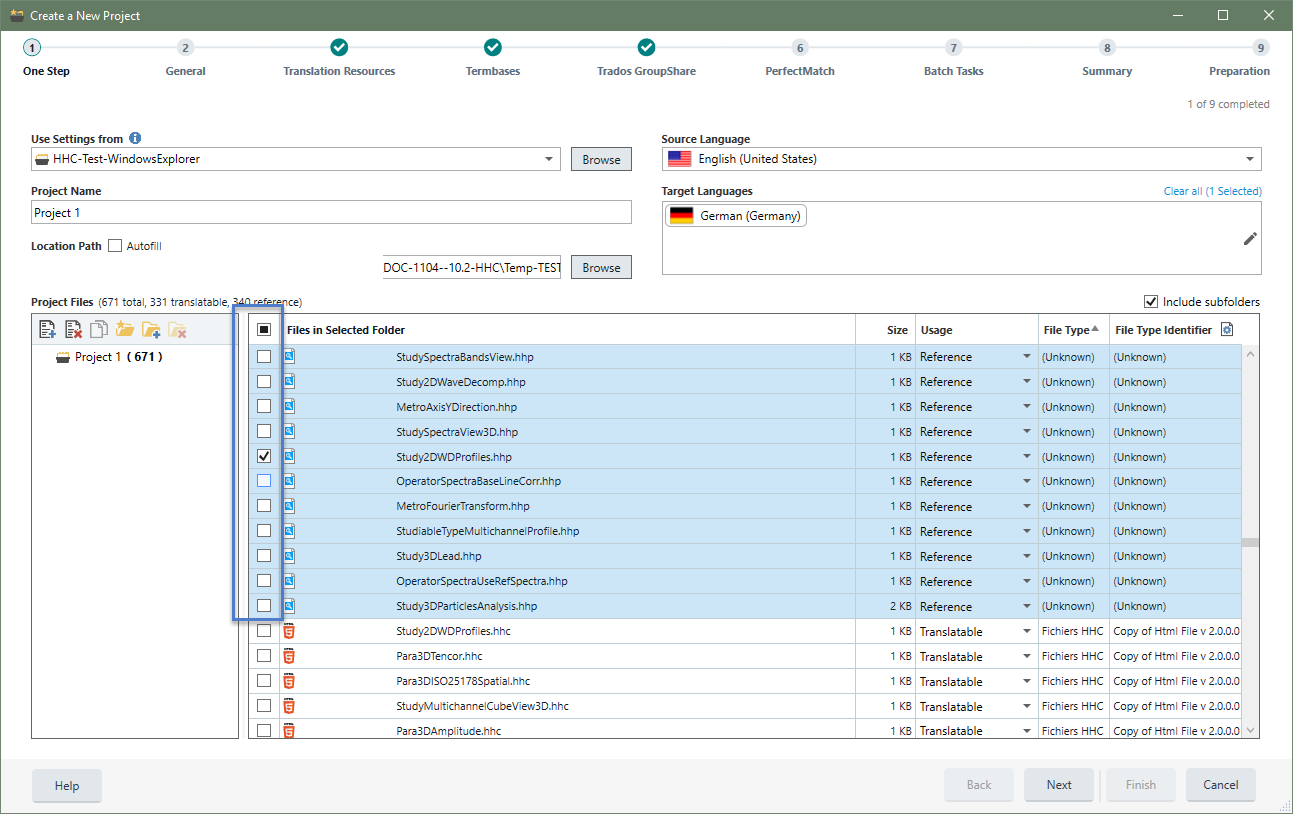Viewport: 1293px width, 814px height.
Task: Enable the Autofill checkbox
Action: (115, 246)
